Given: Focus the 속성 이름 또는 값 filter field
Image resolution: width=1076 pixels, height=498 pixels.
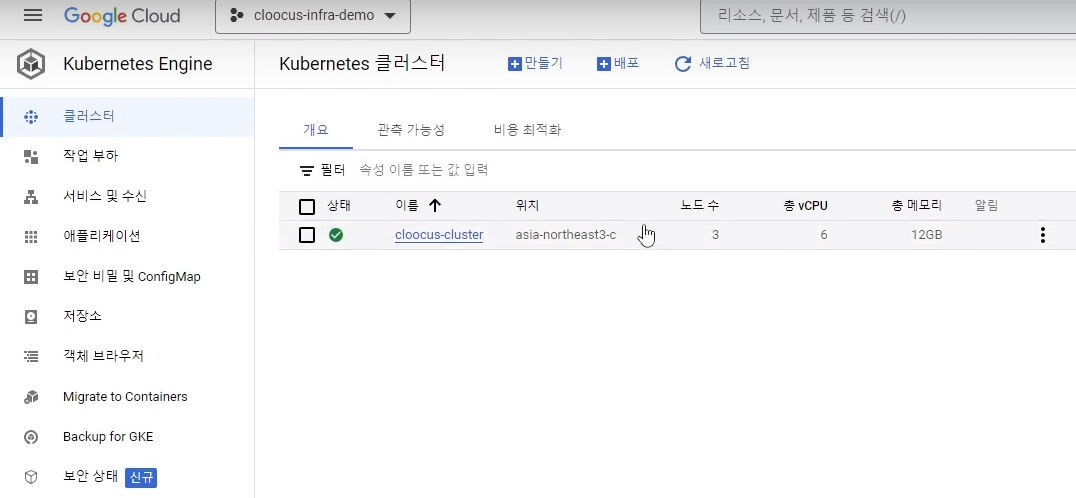Looking at the screenshot, I should 423,170.
